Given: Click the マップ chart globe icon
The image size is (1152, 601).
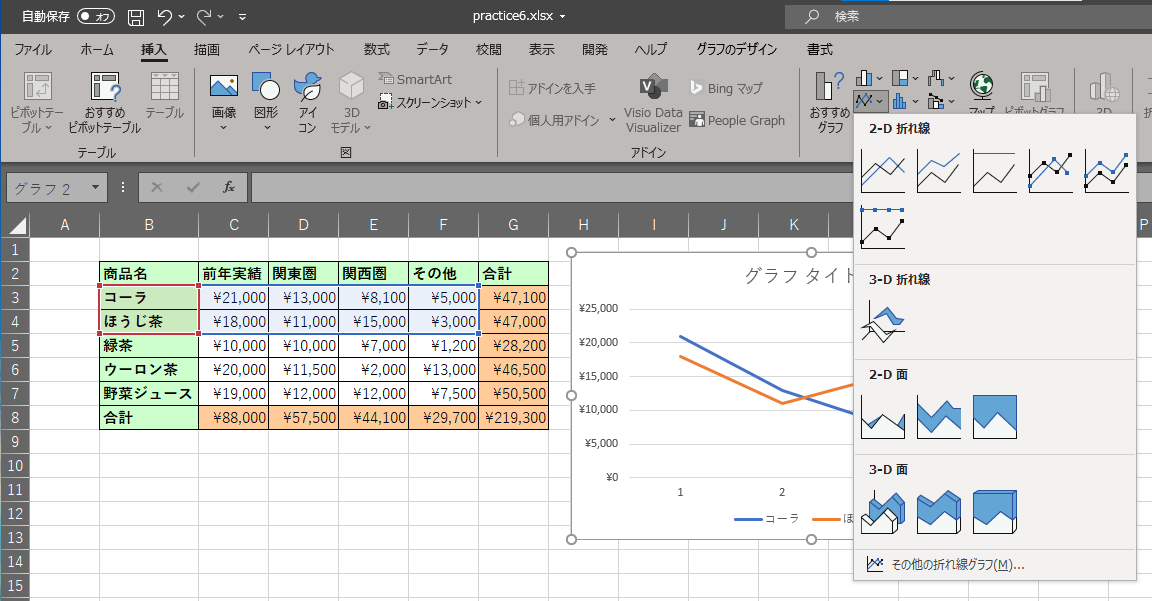Looking at the screenshot, I should pyautogui.click(x=982, y=87).
